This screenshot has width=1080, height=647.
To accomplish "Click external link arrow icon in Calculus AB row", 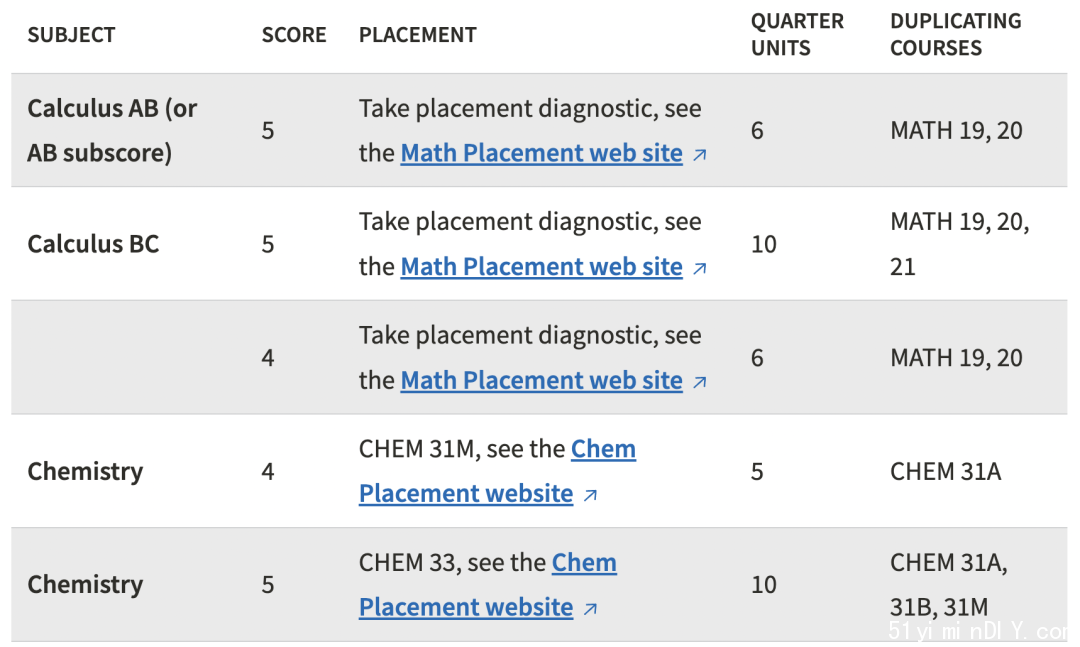I will tap(699, 156).
